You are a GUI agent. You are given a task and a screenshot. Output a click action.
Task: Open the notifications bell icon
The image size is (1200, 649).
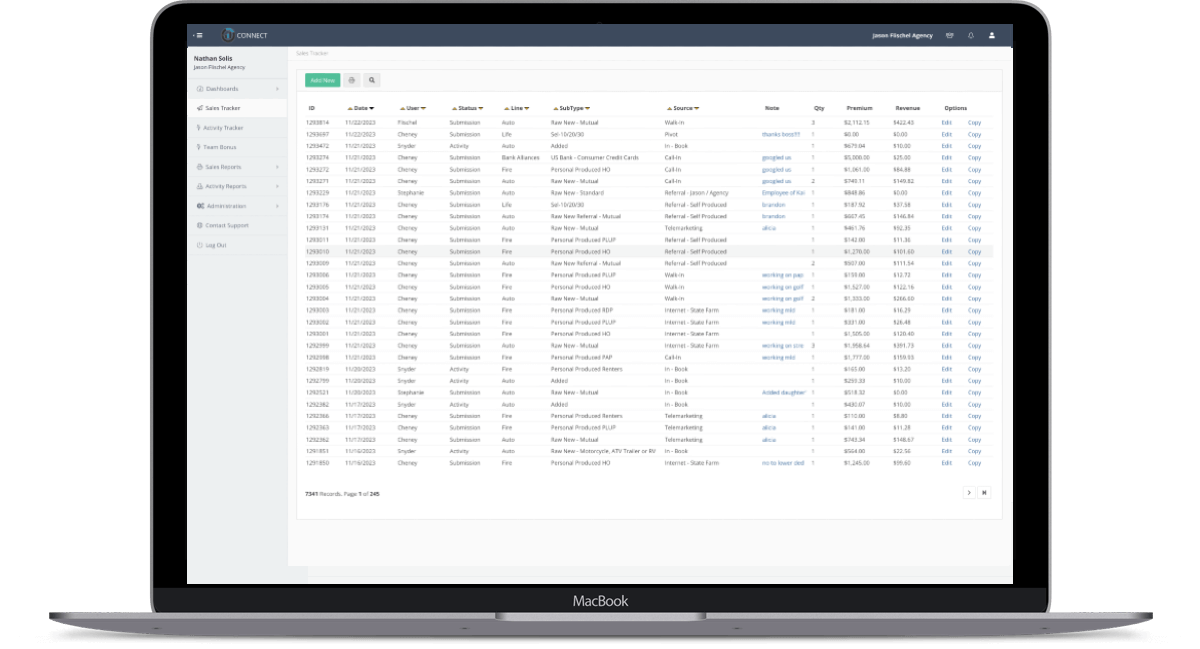coord(970,35)
